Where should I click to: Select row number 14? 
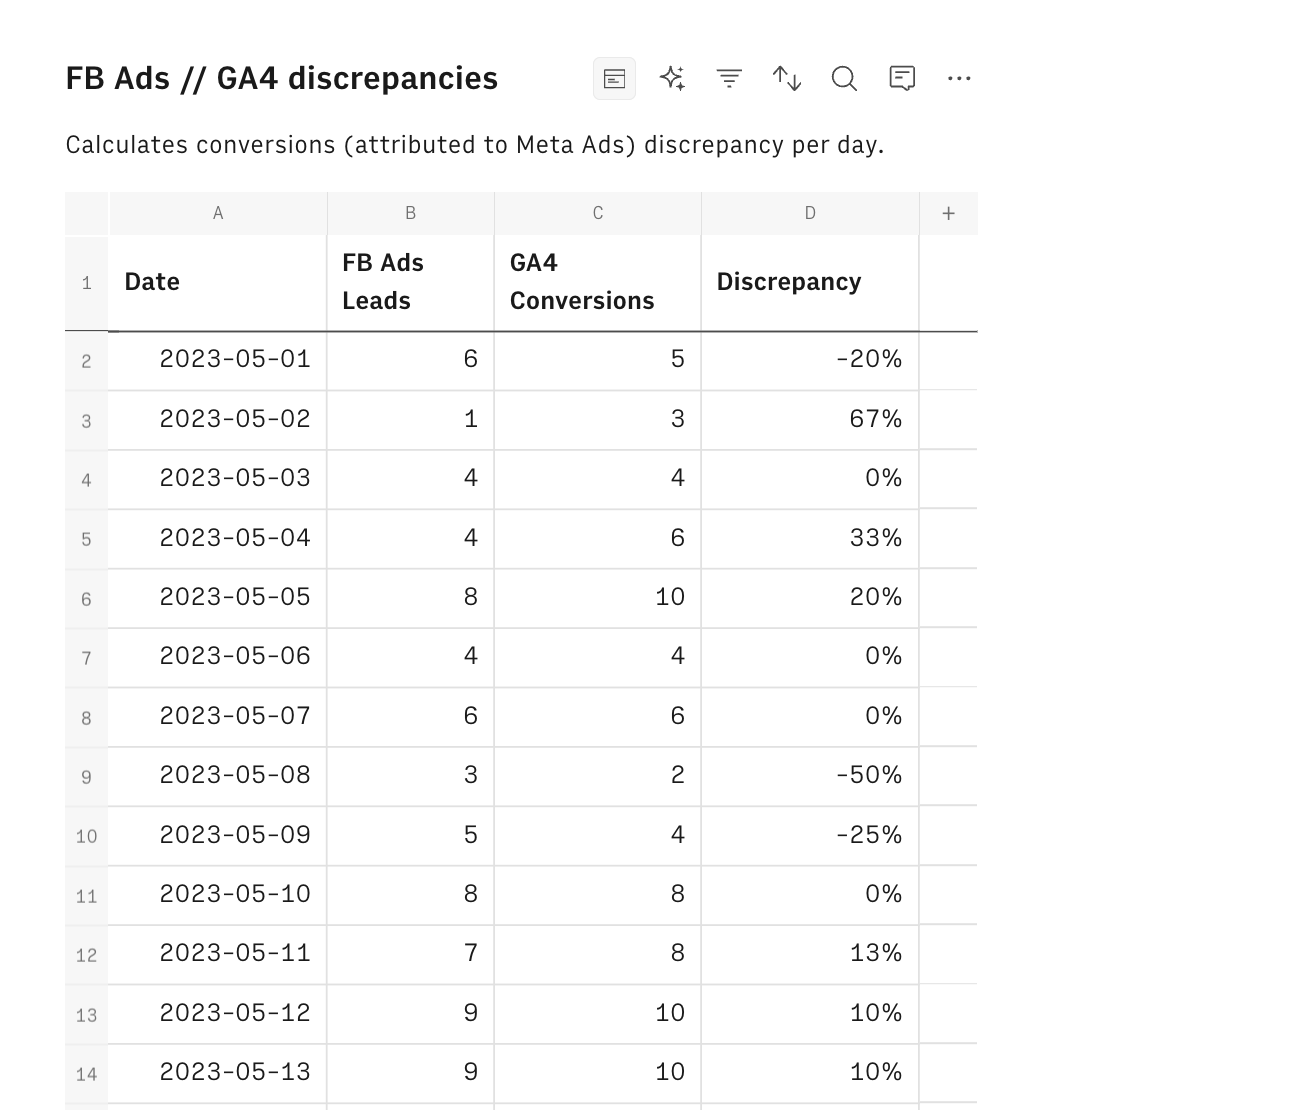(87, 1074)
